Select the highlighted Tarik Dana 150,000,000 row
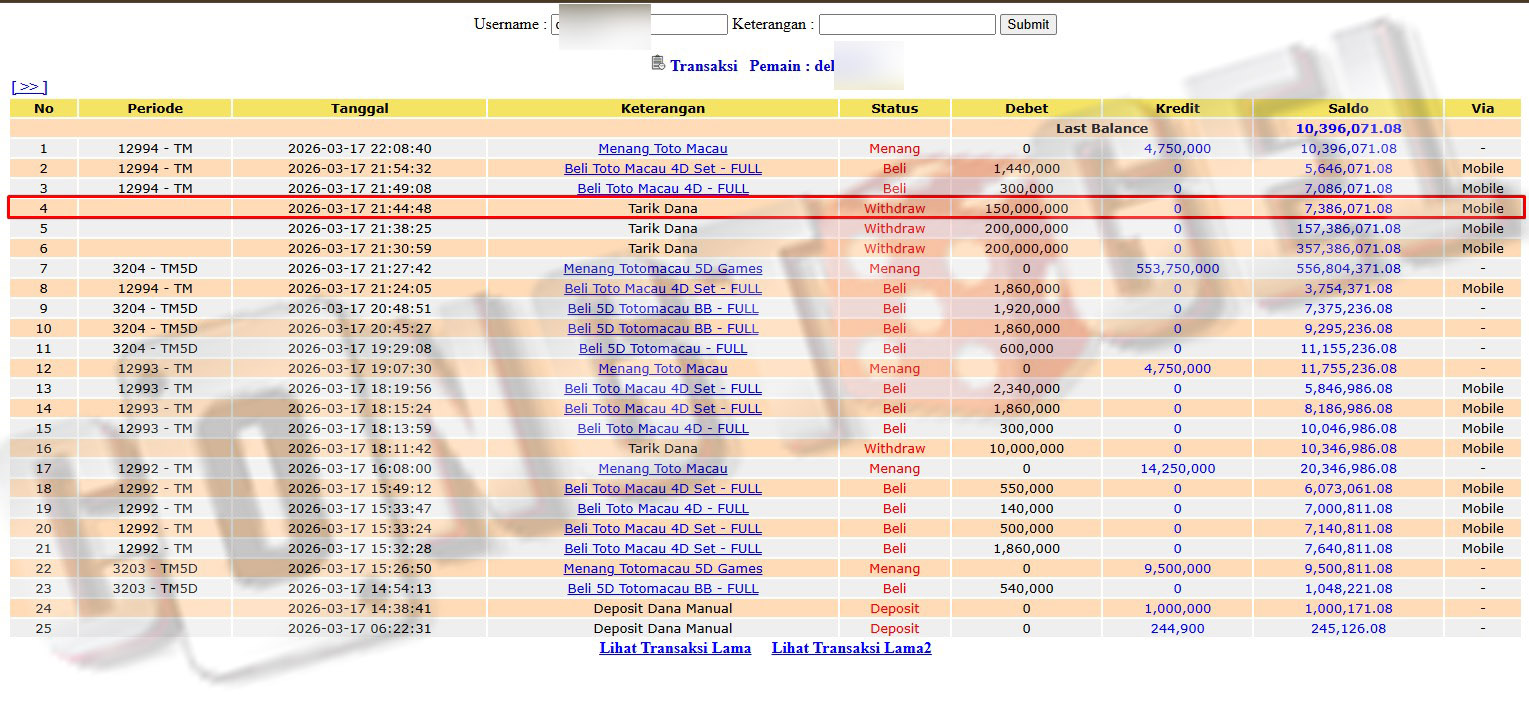Screen dimensions: 1529x703 (x=766, y=208)
